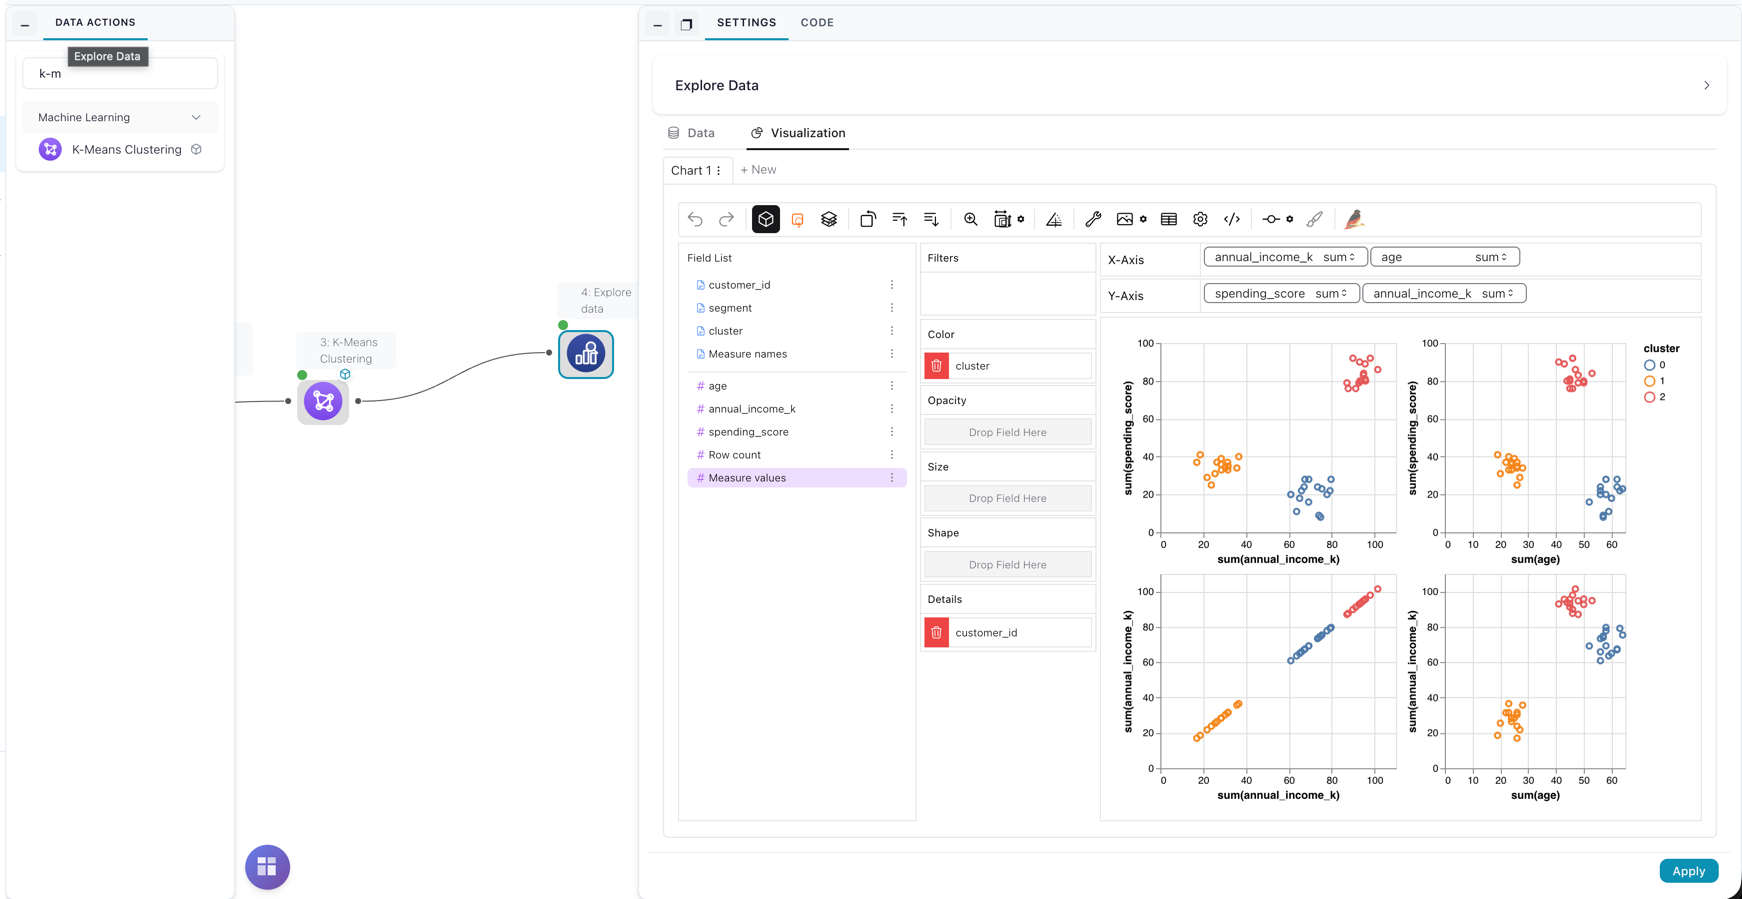The width and height of the screenshot is (1742, 899).
Task: Open options menu for age field
Action: tap(892, 386)
